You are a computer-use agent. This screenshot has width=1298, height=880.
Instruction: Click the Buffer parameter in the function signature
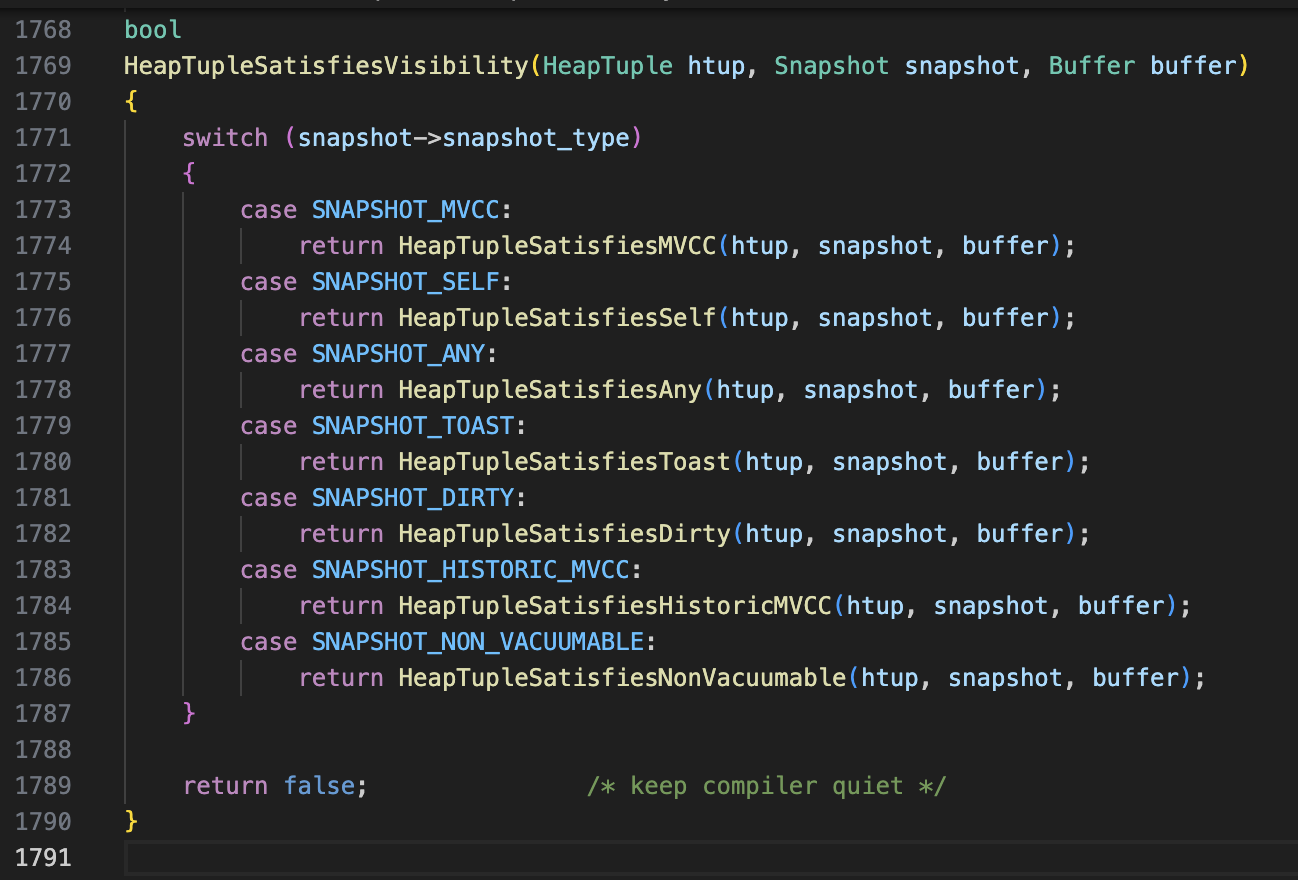point(1091,65)
